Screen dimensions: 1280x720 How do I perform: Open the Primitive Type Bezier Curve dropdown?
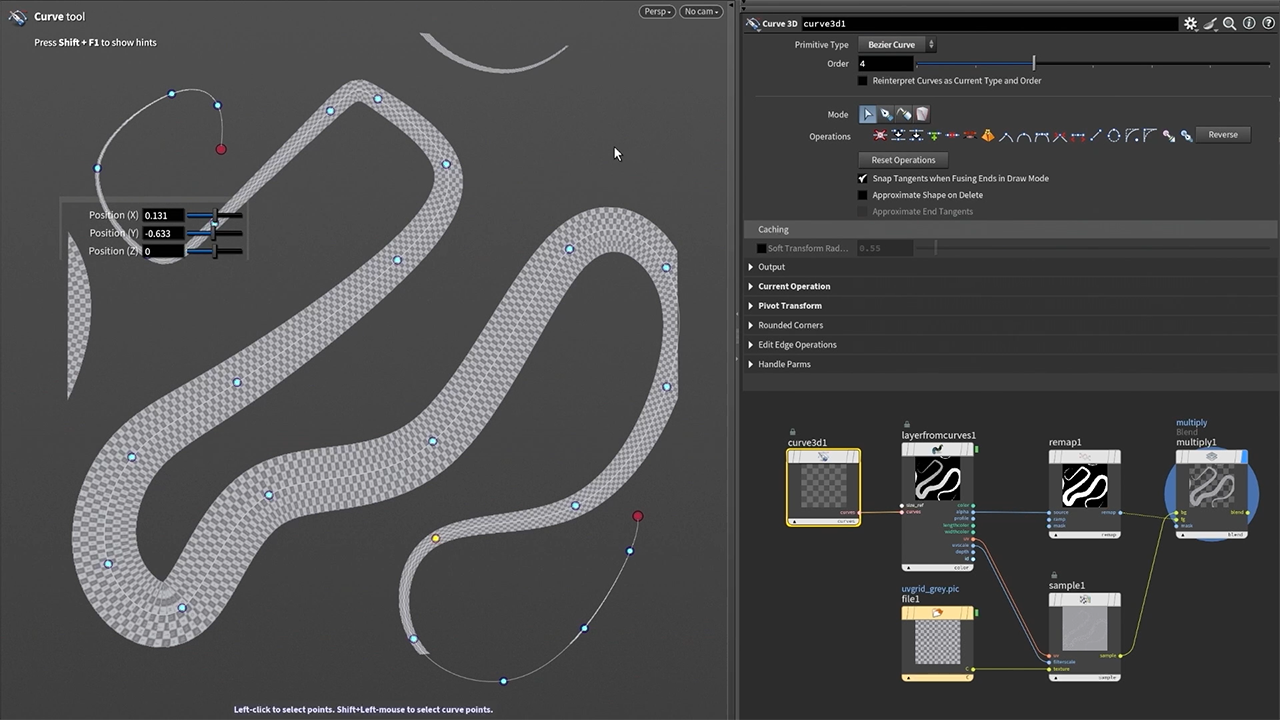click(896, 45)
